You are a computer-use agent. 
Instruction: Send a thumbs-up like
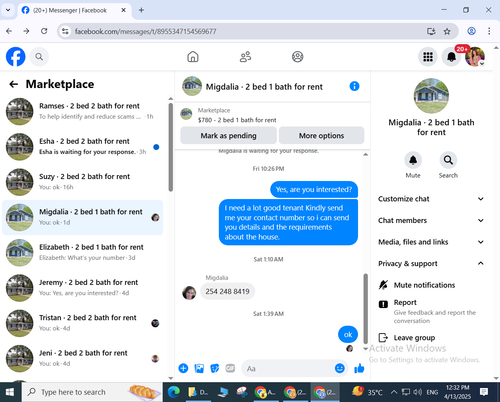[x=359, y=368]
